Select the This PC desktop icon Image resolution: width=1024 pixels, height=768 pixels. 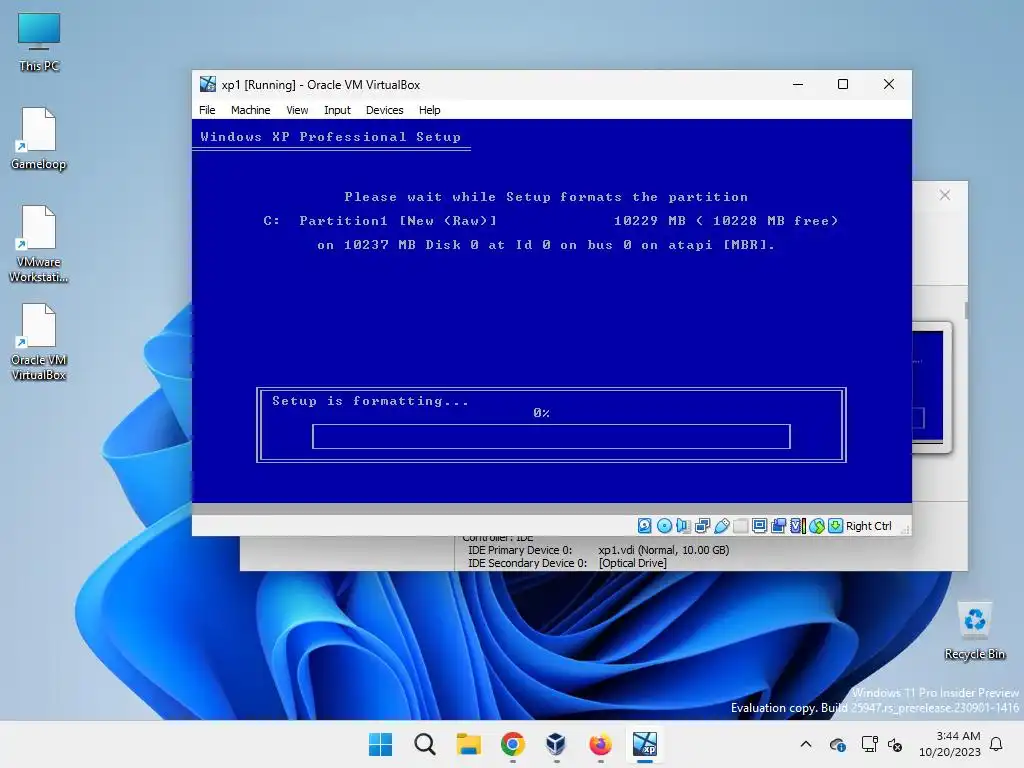point(39,42)
